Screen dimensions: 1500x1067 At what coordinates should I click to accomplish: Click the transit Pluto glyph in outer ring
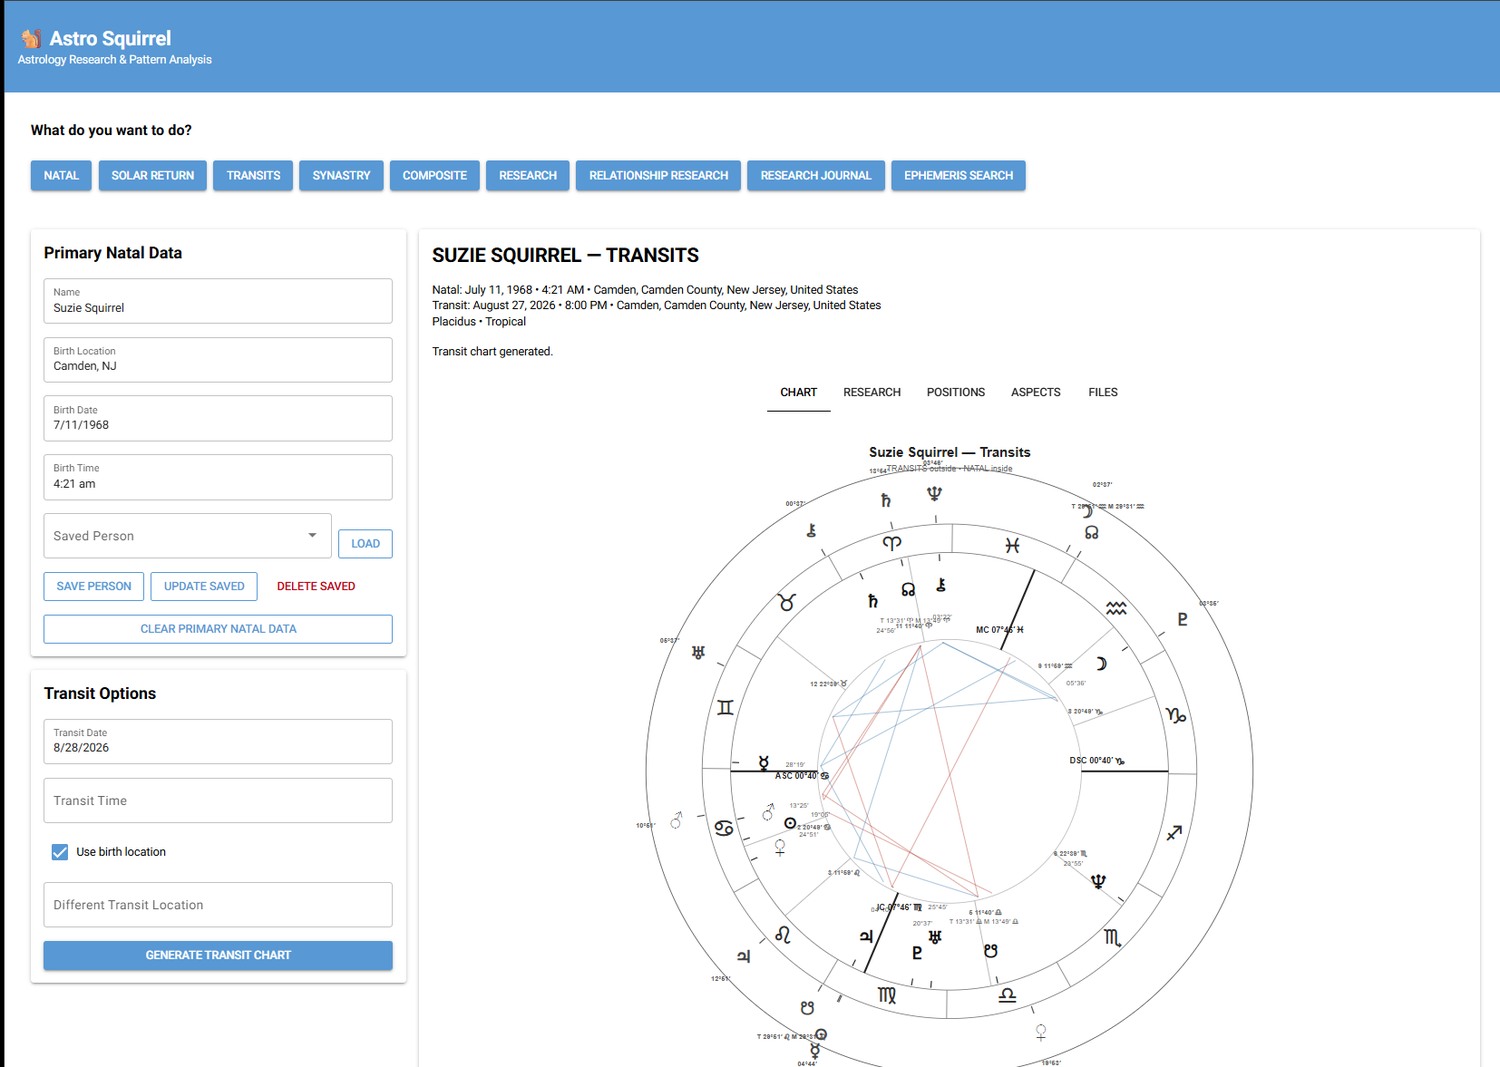[x=1182, y=620]
